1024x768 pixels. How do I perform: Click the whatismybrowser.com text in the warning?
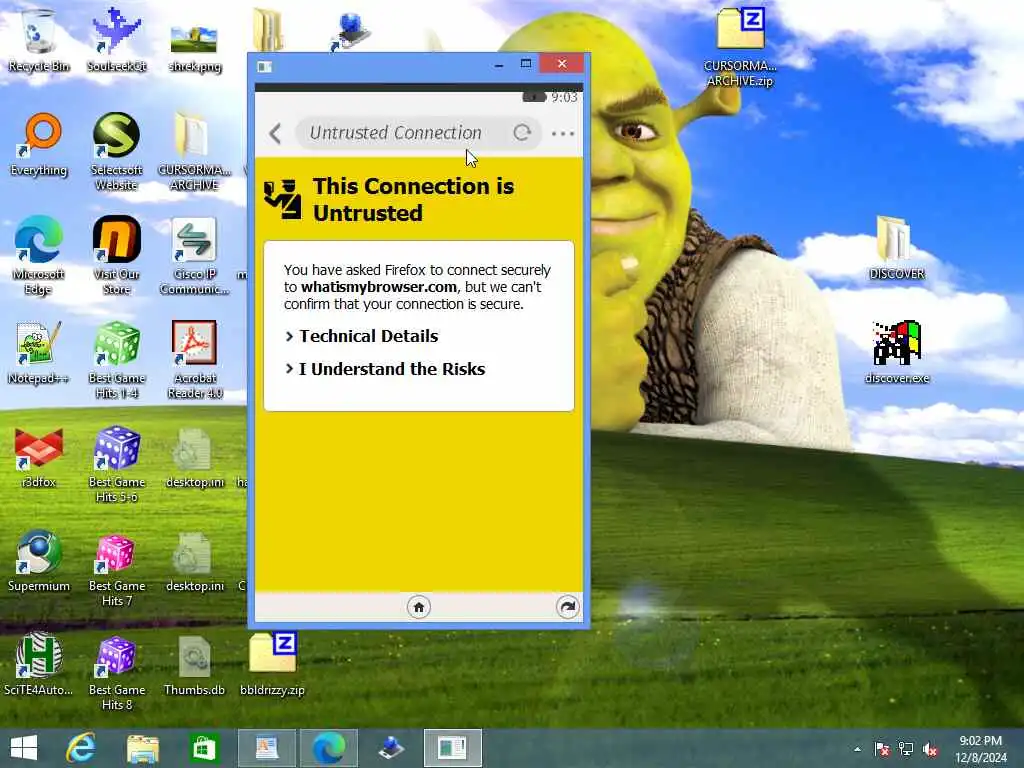pos(379,287)
